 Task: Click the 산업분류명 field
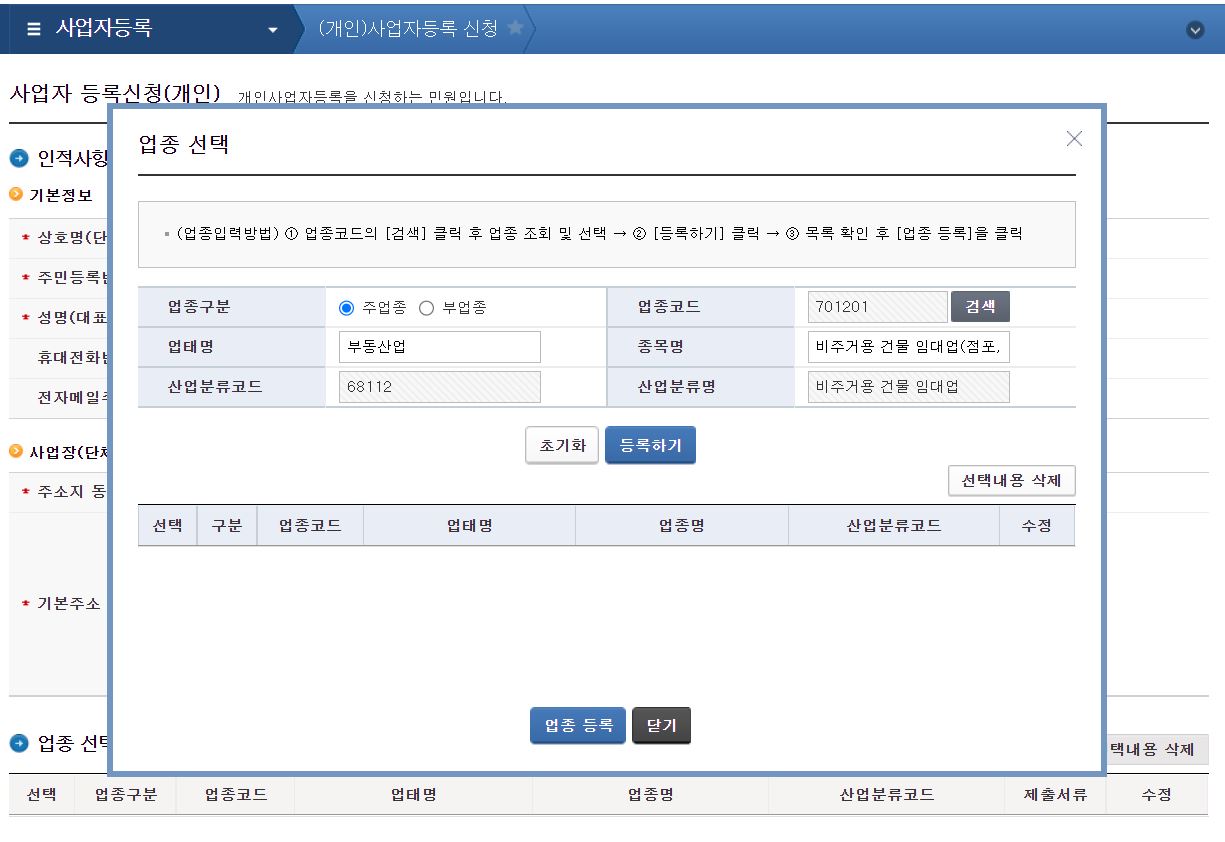pos(909,387)
